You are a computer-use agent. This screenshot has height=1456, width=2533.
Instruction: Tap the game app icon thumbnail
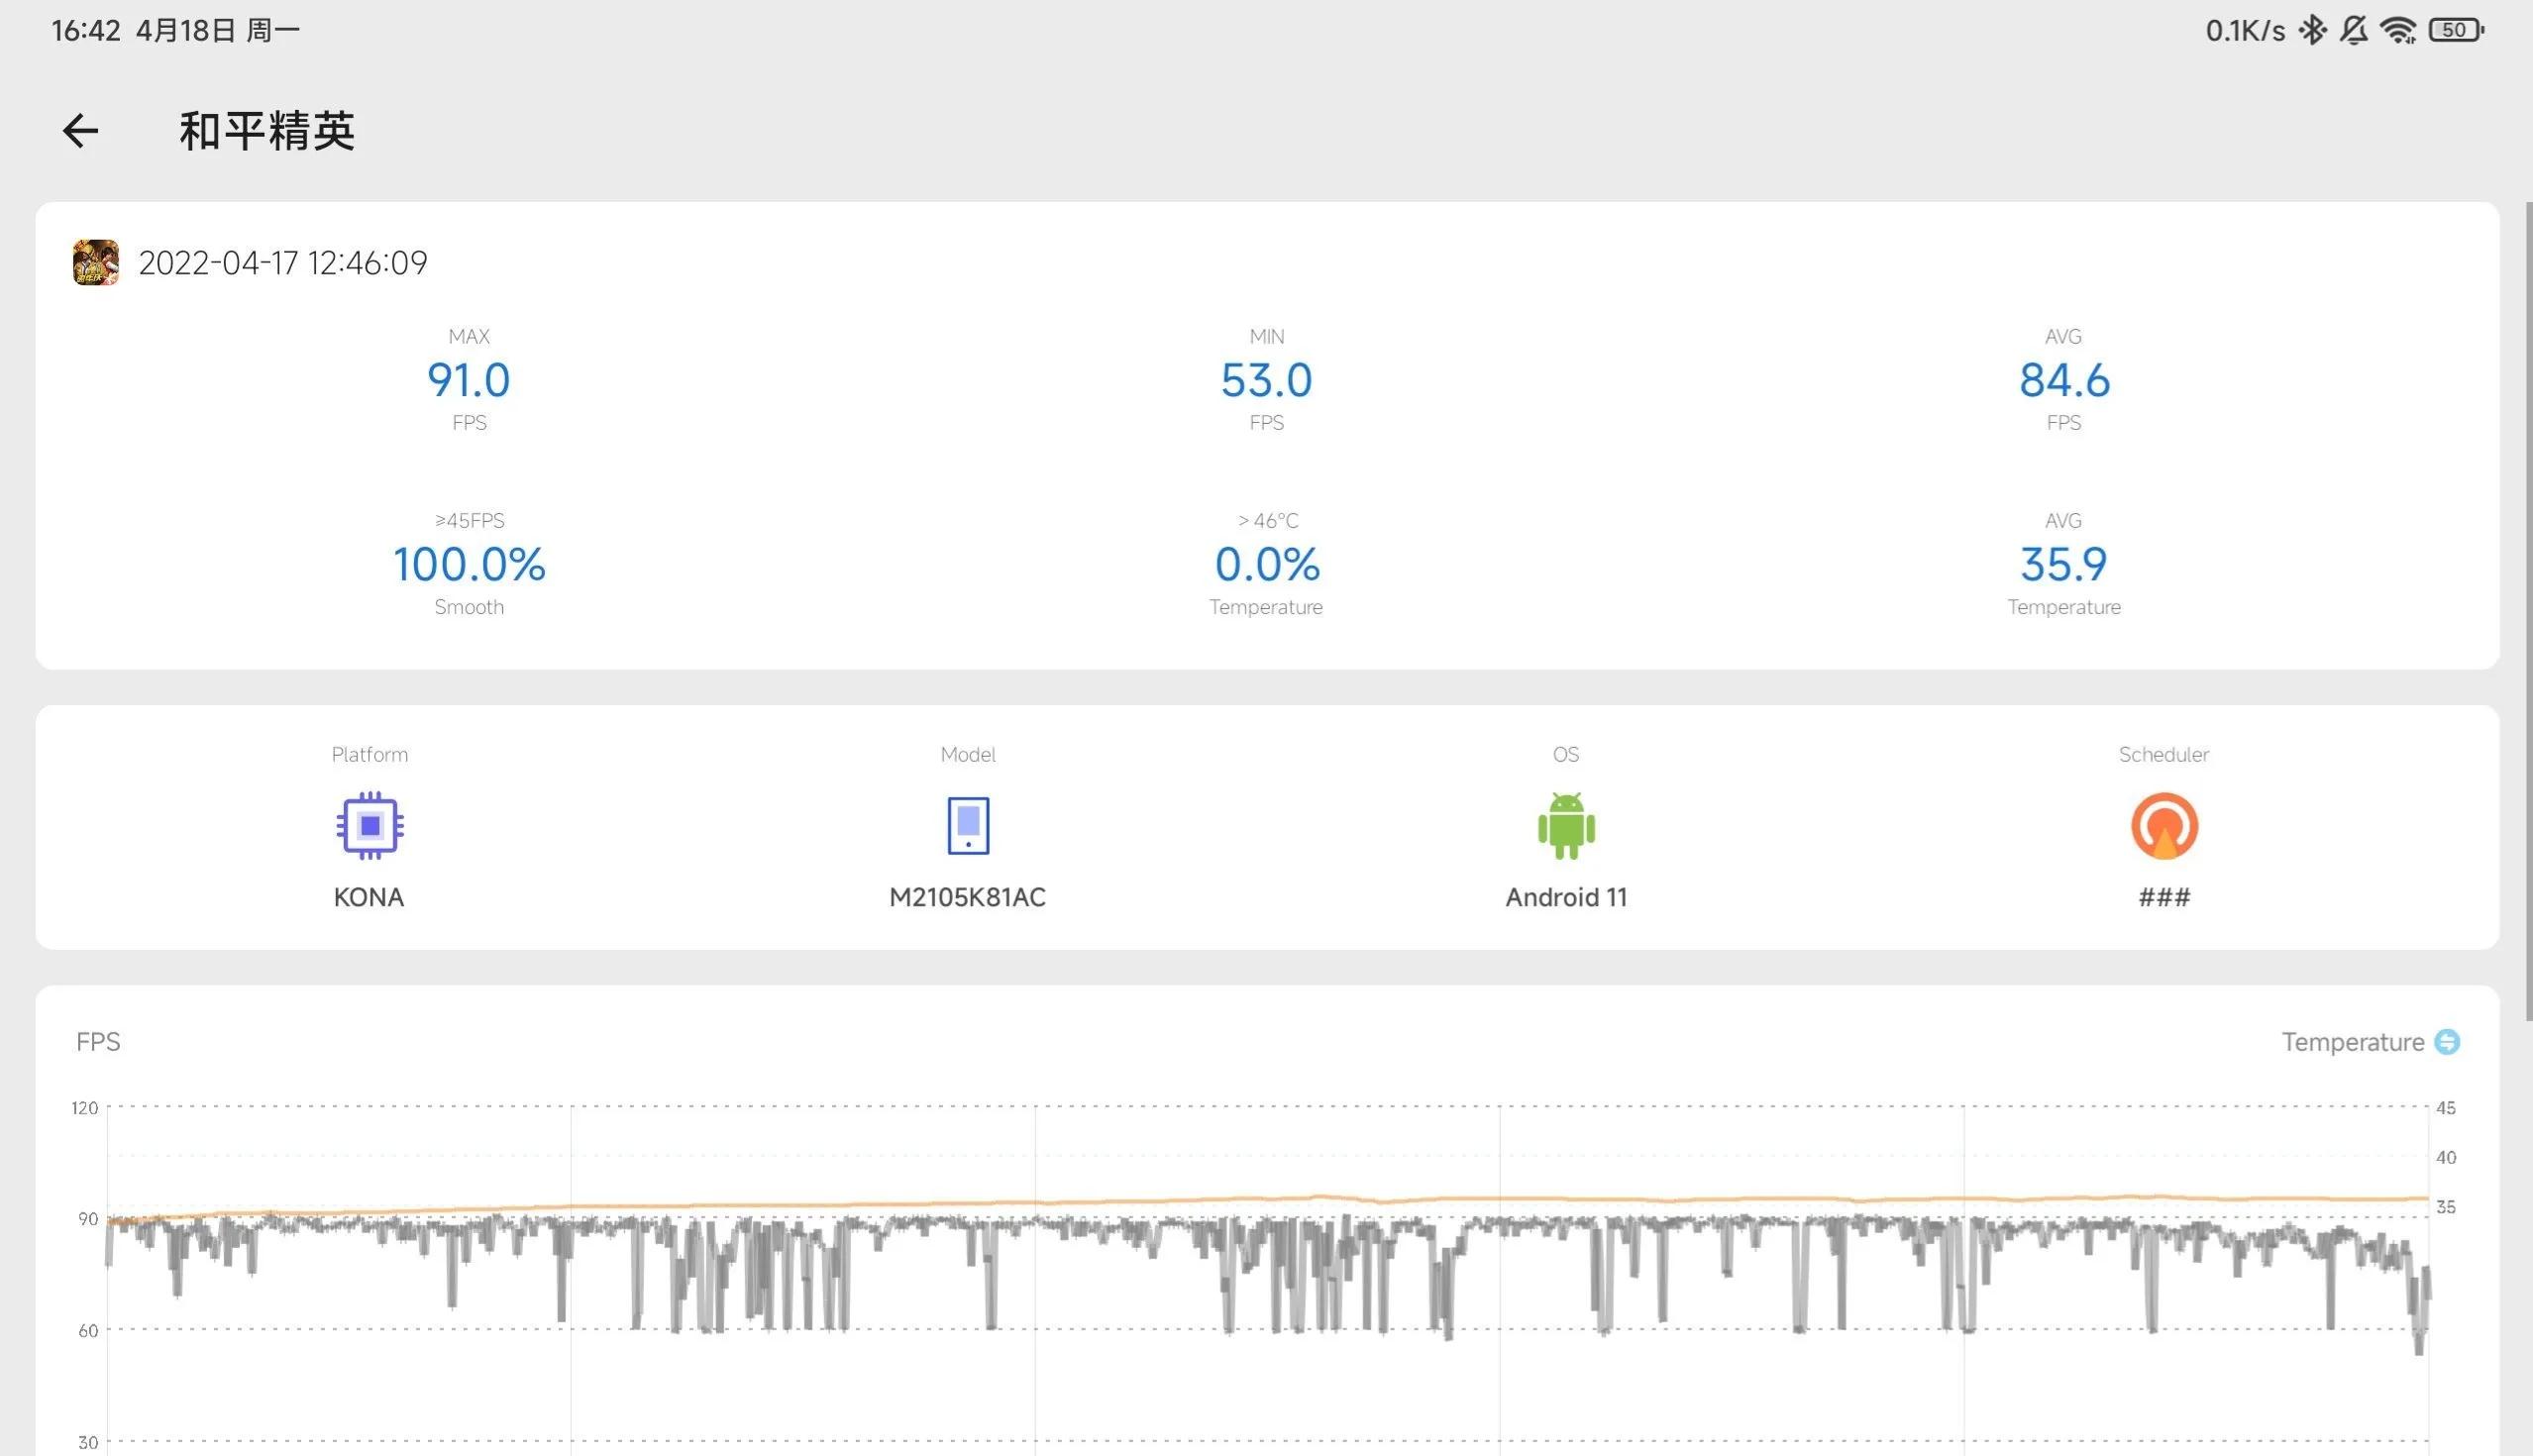(x=96, y=263)
